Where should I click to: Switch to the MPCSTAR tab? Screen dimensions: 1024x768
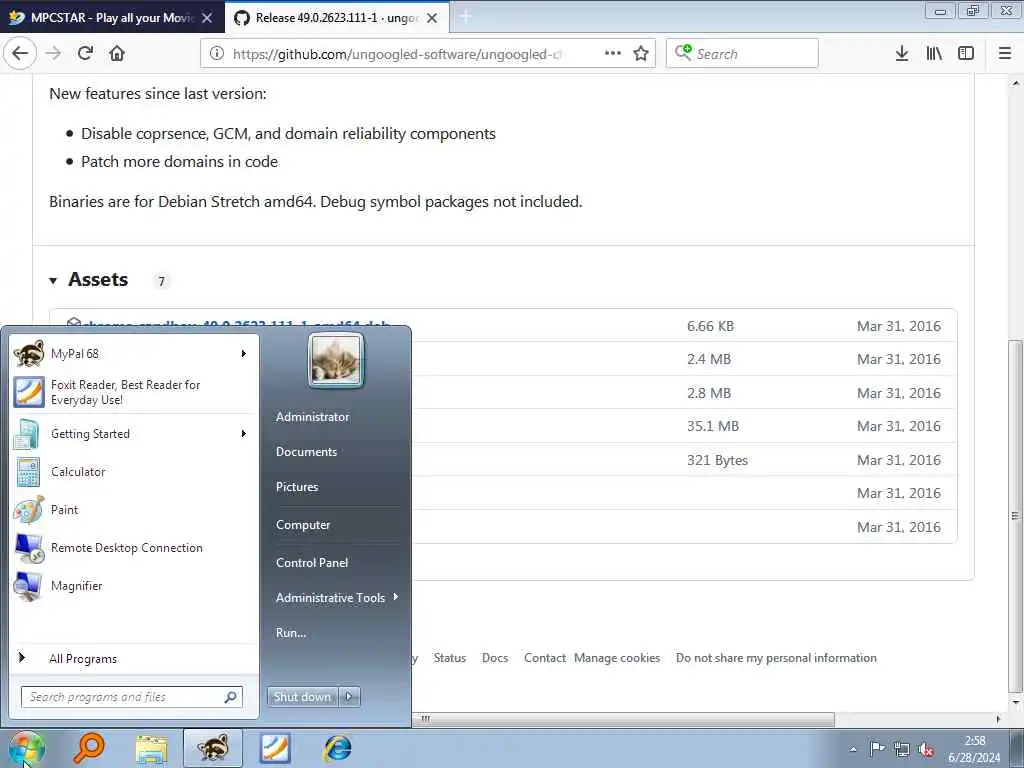pyautogui.click(x=112, y=18)
